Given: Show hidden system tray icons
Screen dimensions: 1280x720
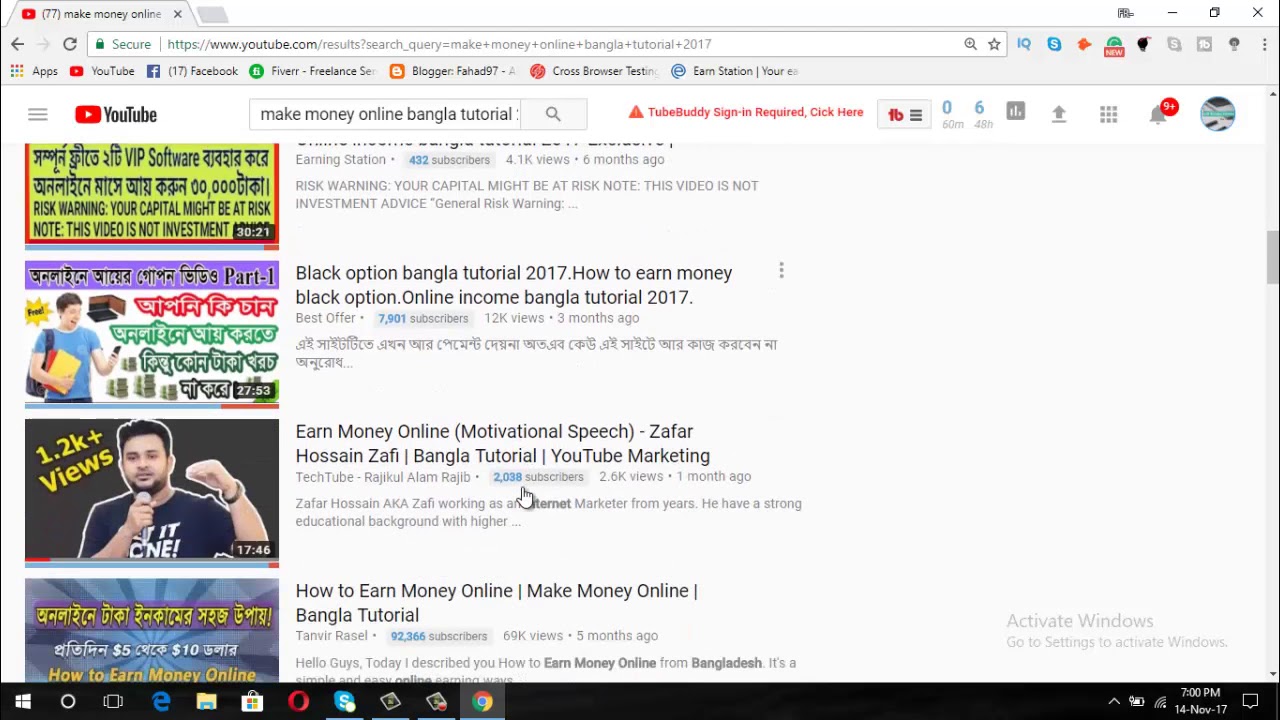Looking at the screenshot, I should coord(1114,702).
